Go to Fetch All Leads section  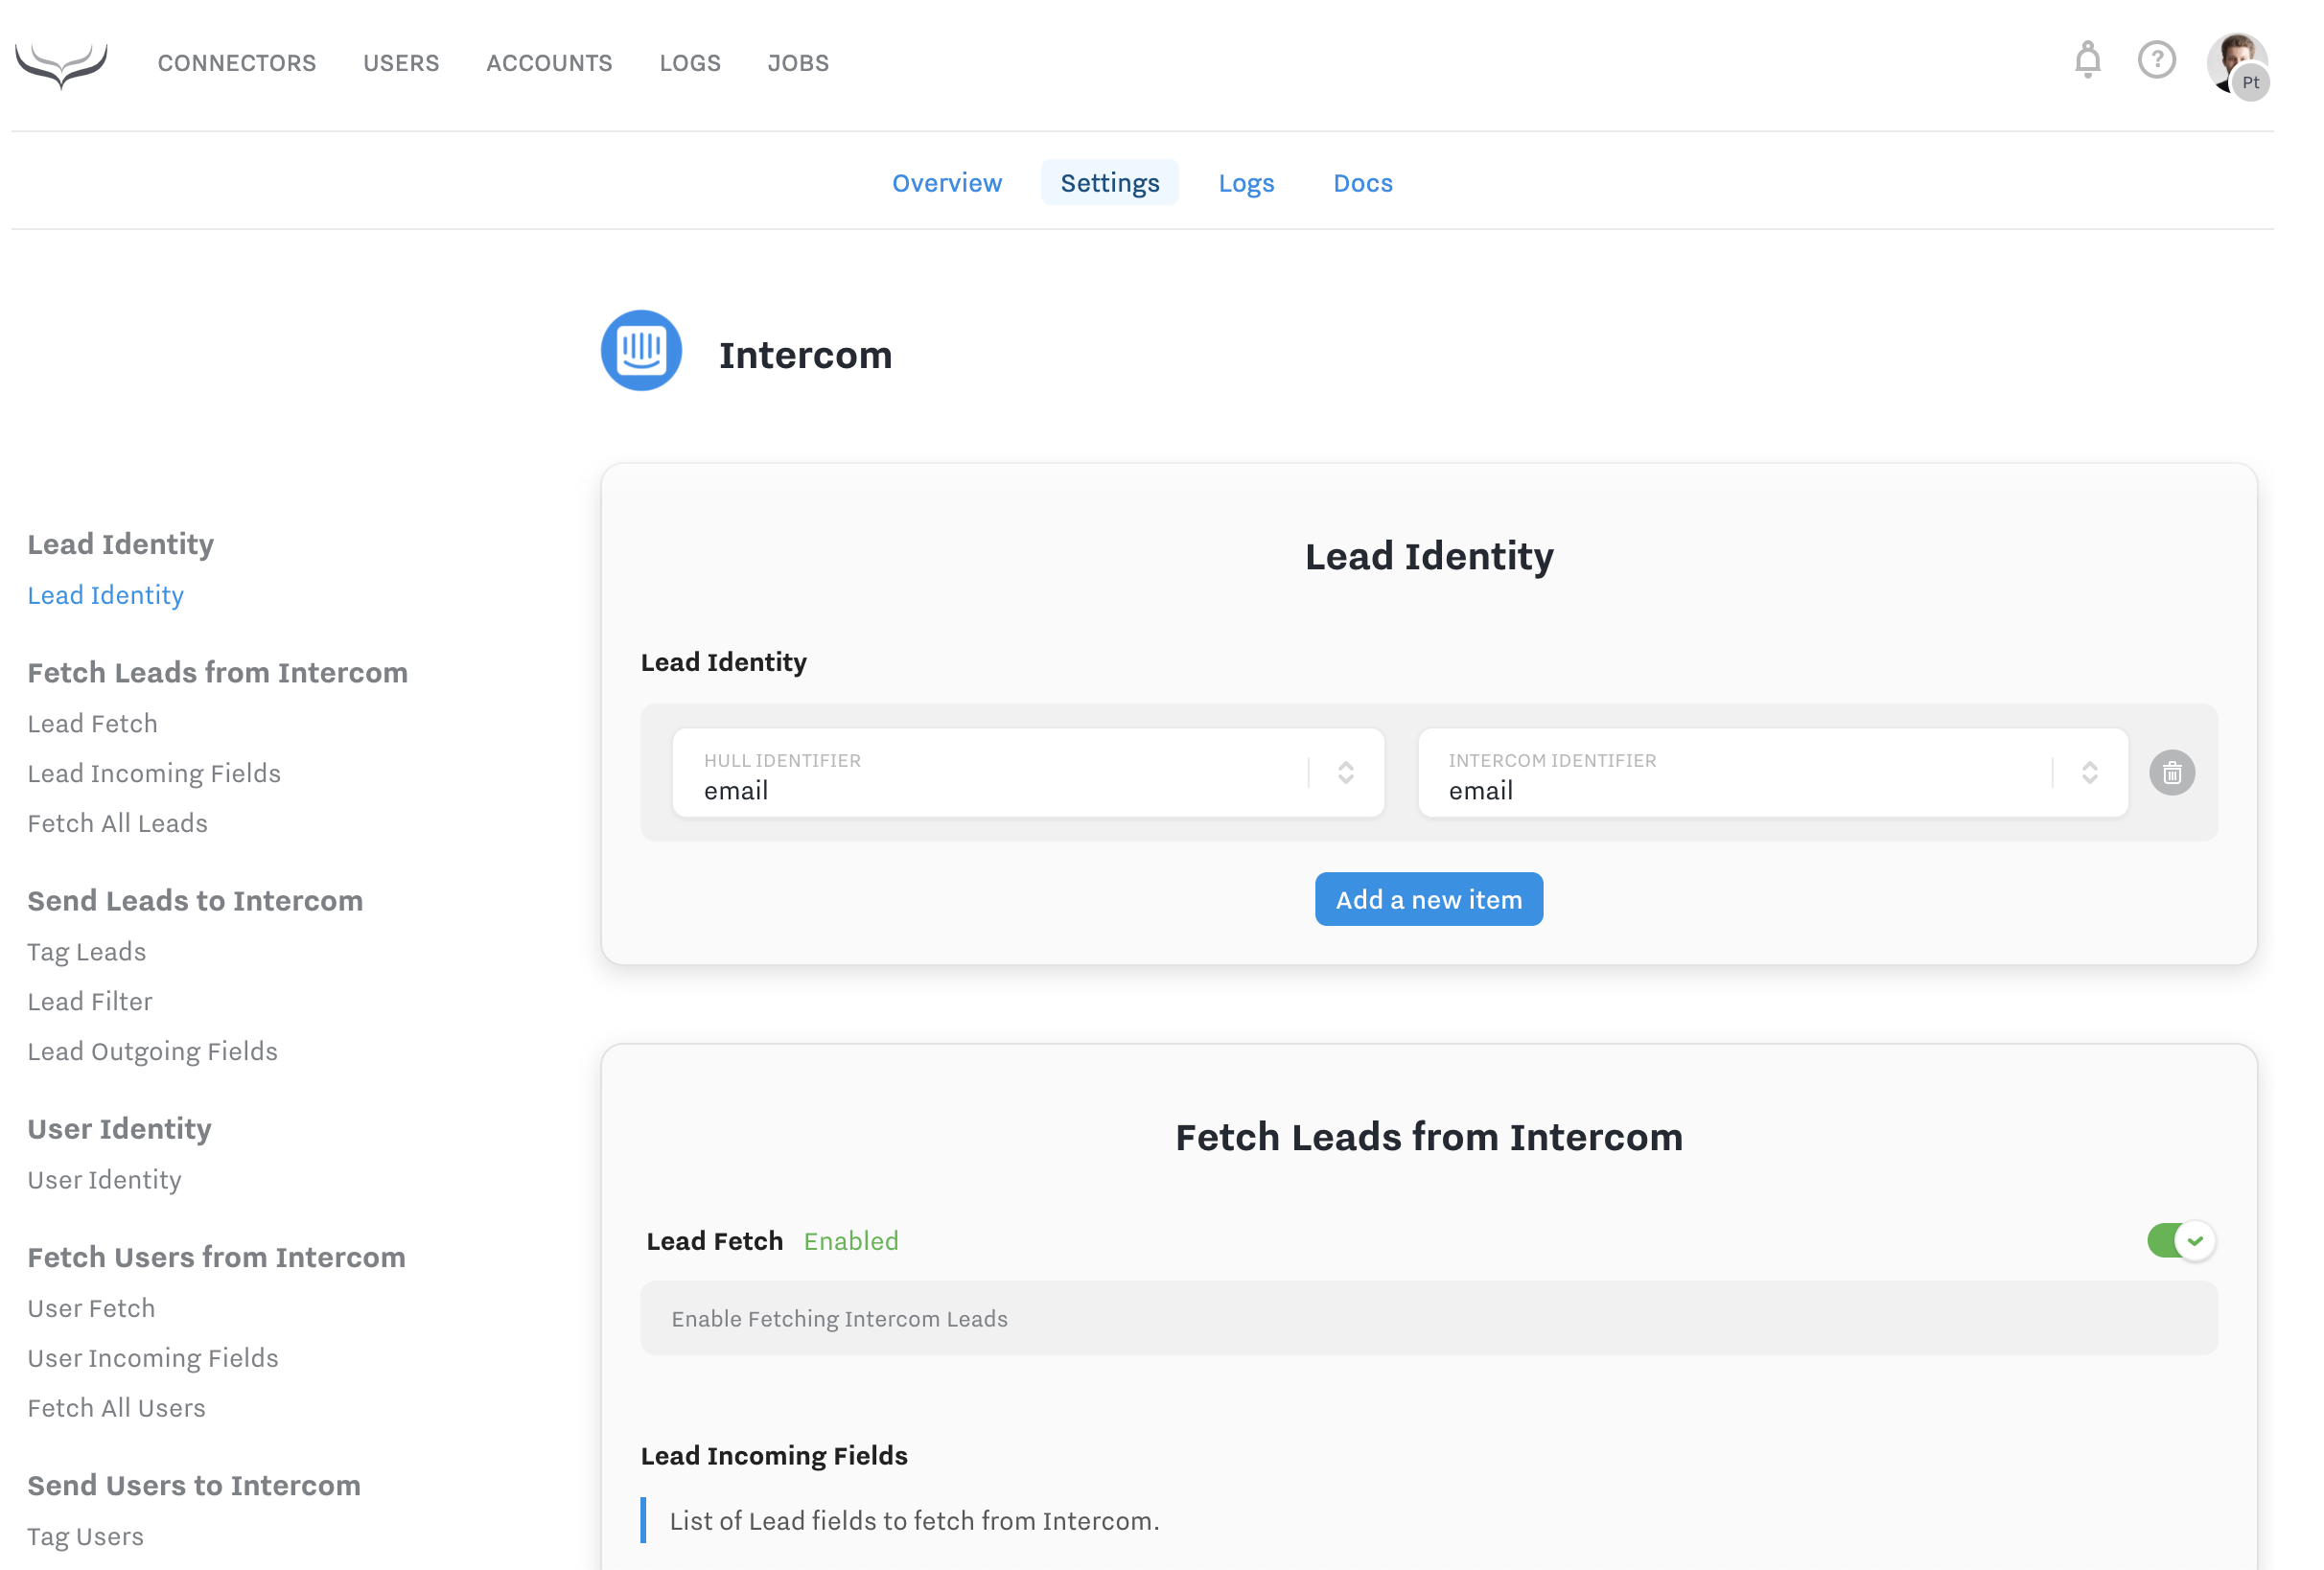point(117,824)
